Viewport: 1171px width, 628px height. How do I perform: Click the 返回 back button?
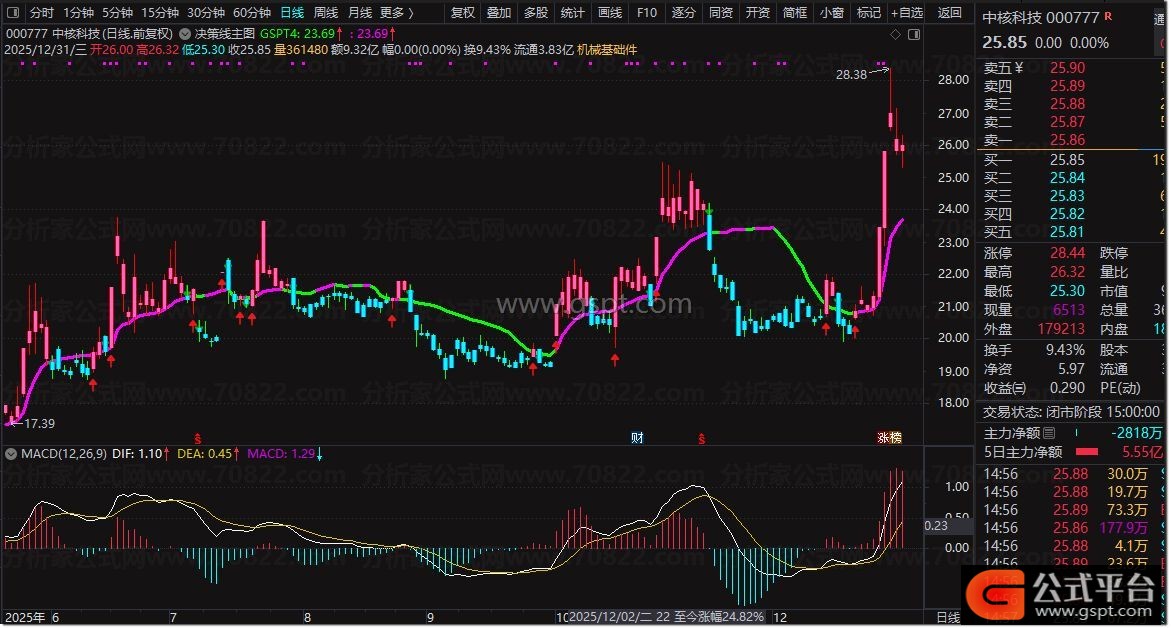coord(950,13)
